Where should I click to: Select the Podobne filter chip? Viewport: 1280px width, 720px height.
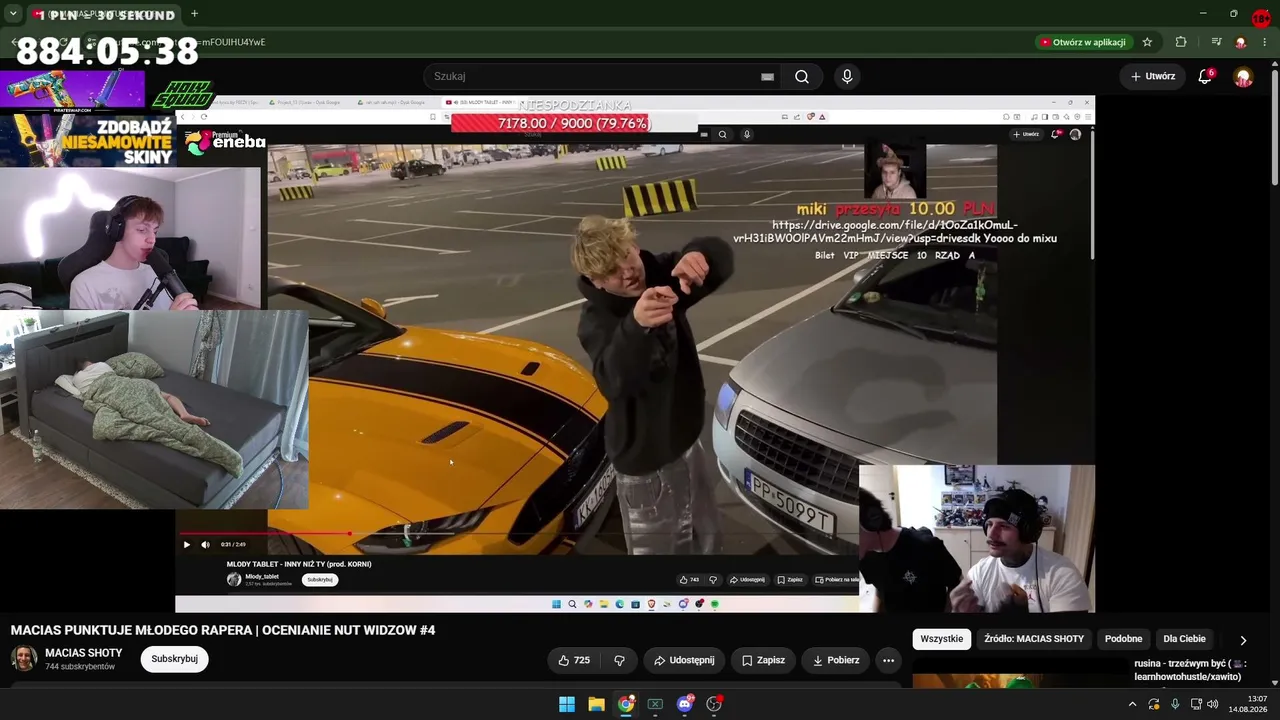[x=1123, y=639]
